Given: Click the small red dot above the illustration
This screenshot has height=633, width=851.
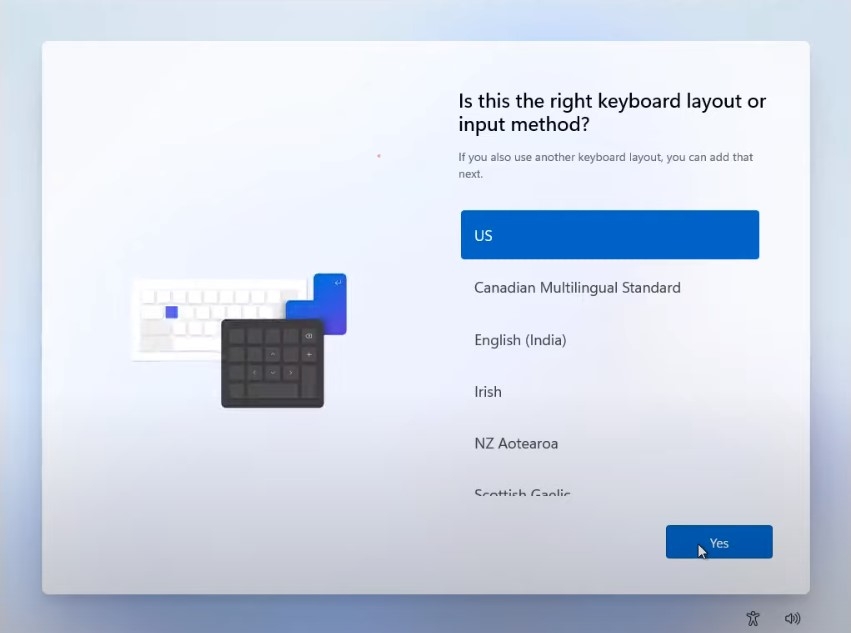Looking at the screenshot, I should pyautogui.click(x=378, y=156).
